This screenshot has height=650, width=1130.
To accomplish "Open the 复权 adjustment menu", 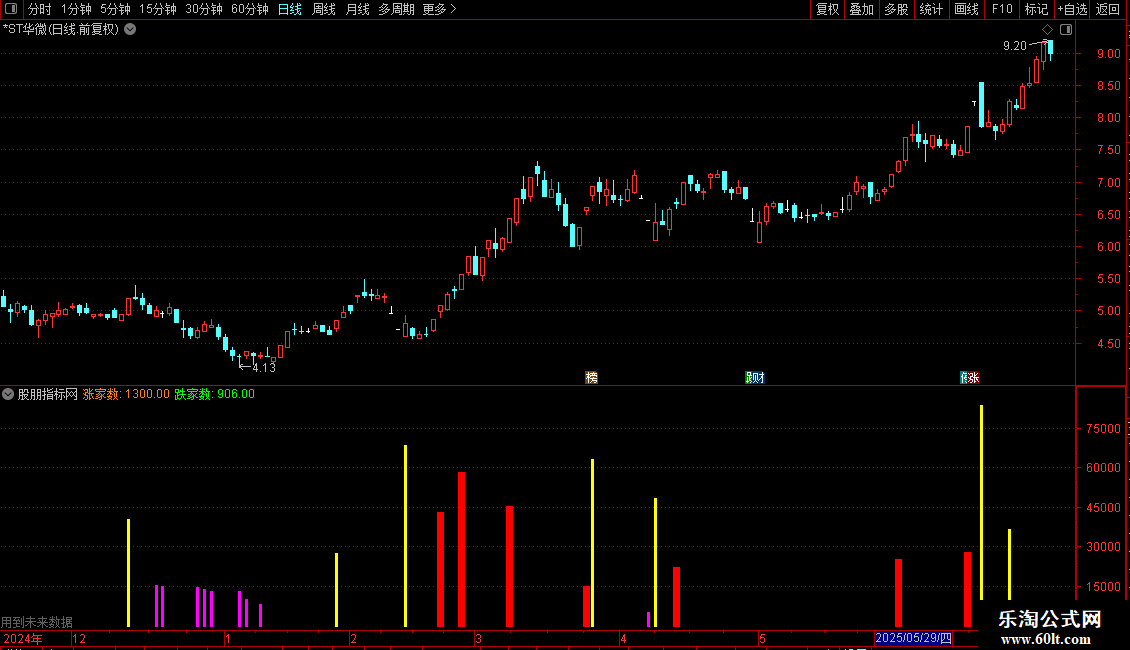I will 827,9.
